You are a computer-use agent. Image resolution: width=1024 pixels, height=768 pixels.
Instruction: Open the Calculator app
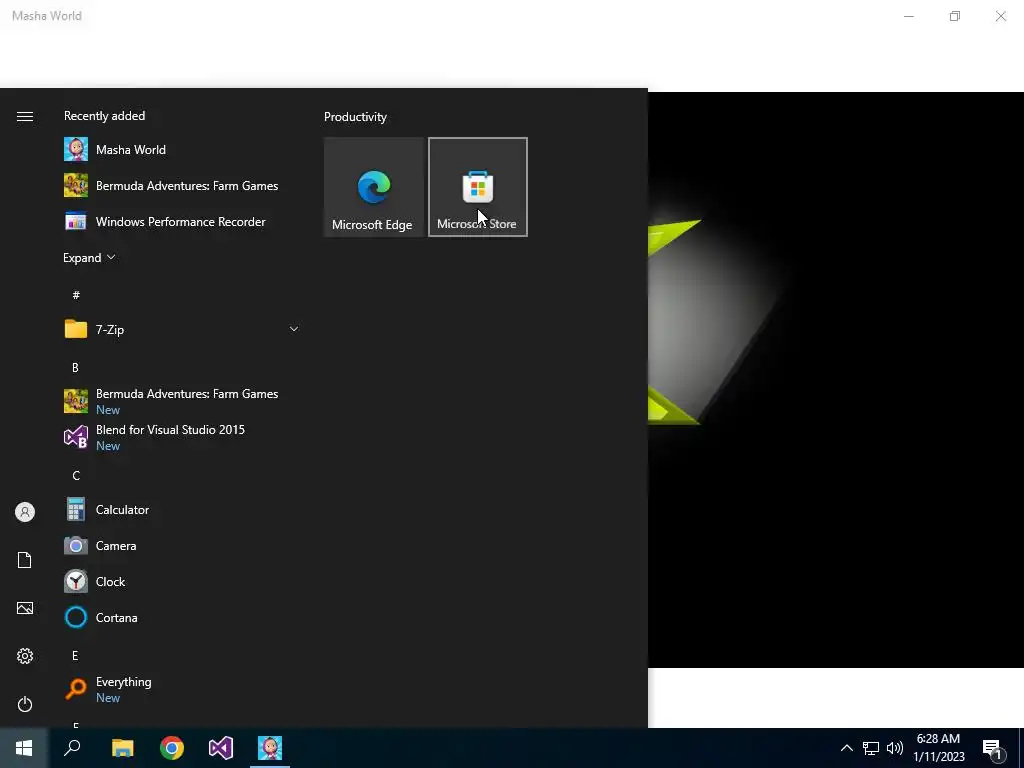pos(182,509)
